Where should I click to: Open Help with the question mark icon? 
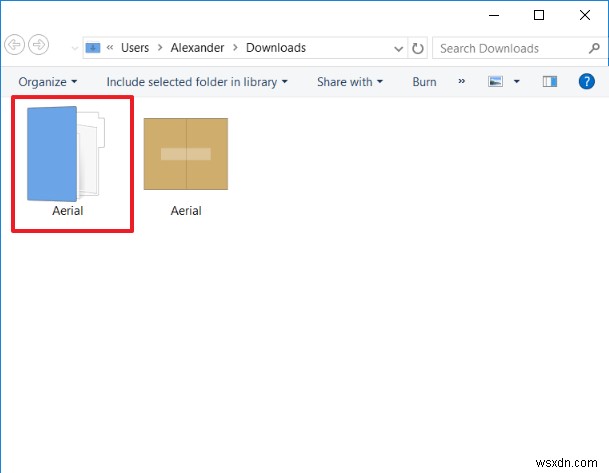587,82
